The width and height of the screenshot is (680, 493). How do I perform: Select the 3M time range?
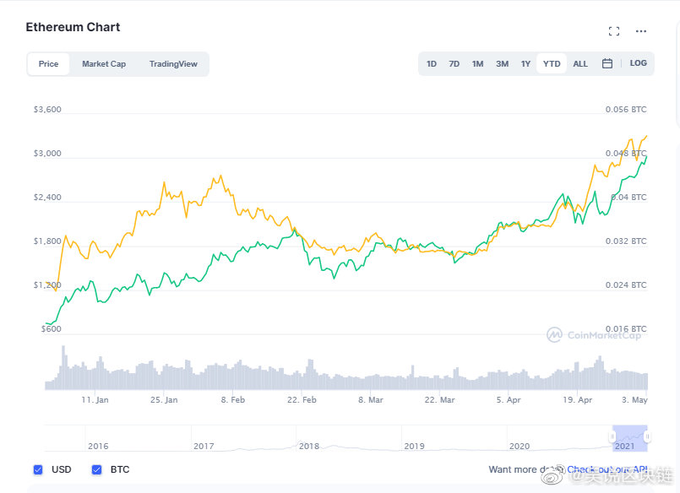502,64
